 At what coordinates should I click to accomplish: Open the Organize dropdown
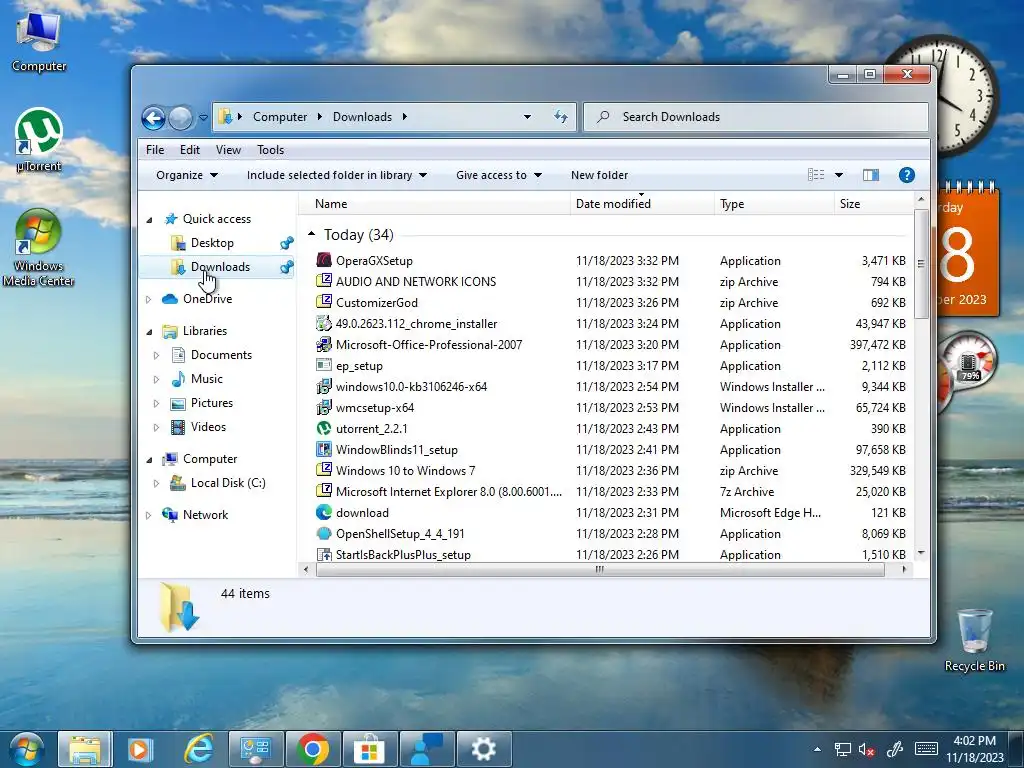coord(187,175)
